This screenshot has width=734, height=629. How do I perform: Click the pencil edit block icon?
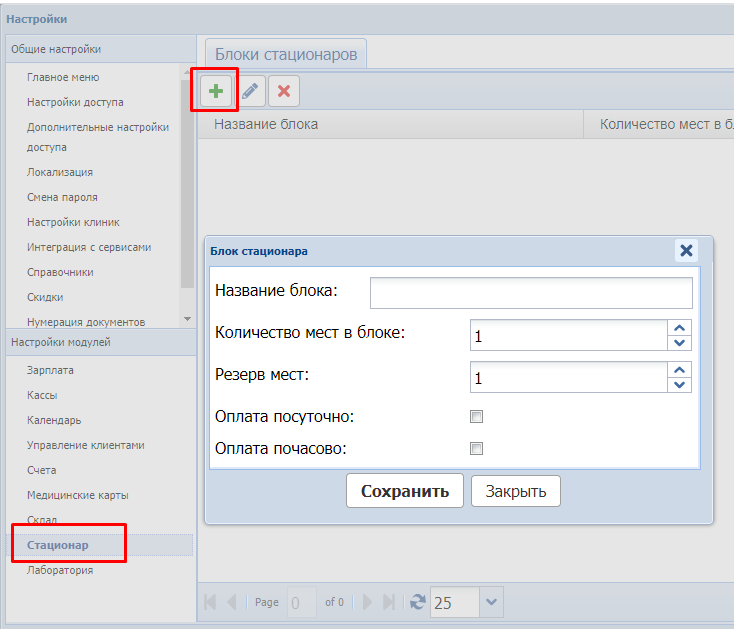pyautogui.click(x=250, y=92)
